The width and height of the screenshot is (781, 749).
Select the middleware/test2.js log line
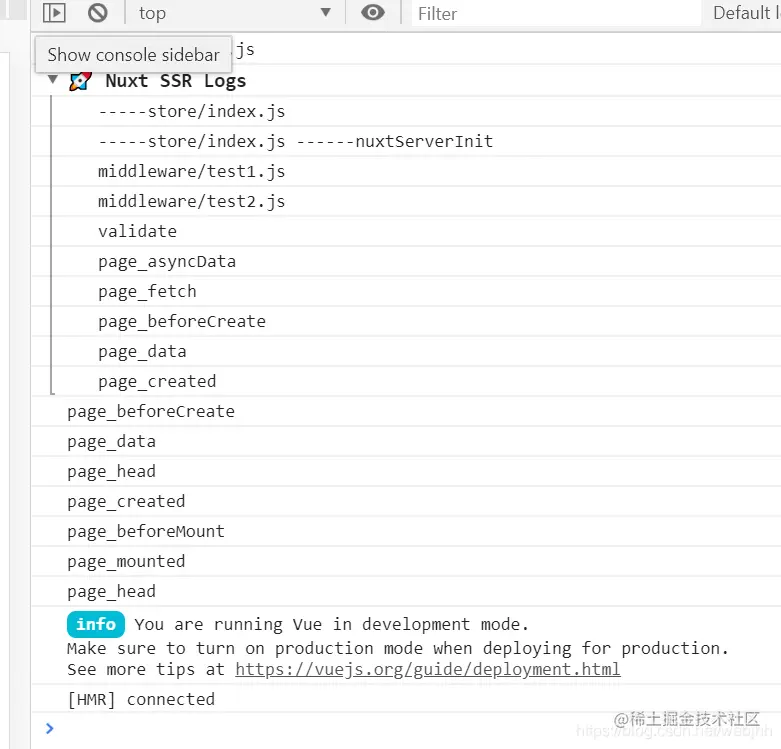(191, 201)
